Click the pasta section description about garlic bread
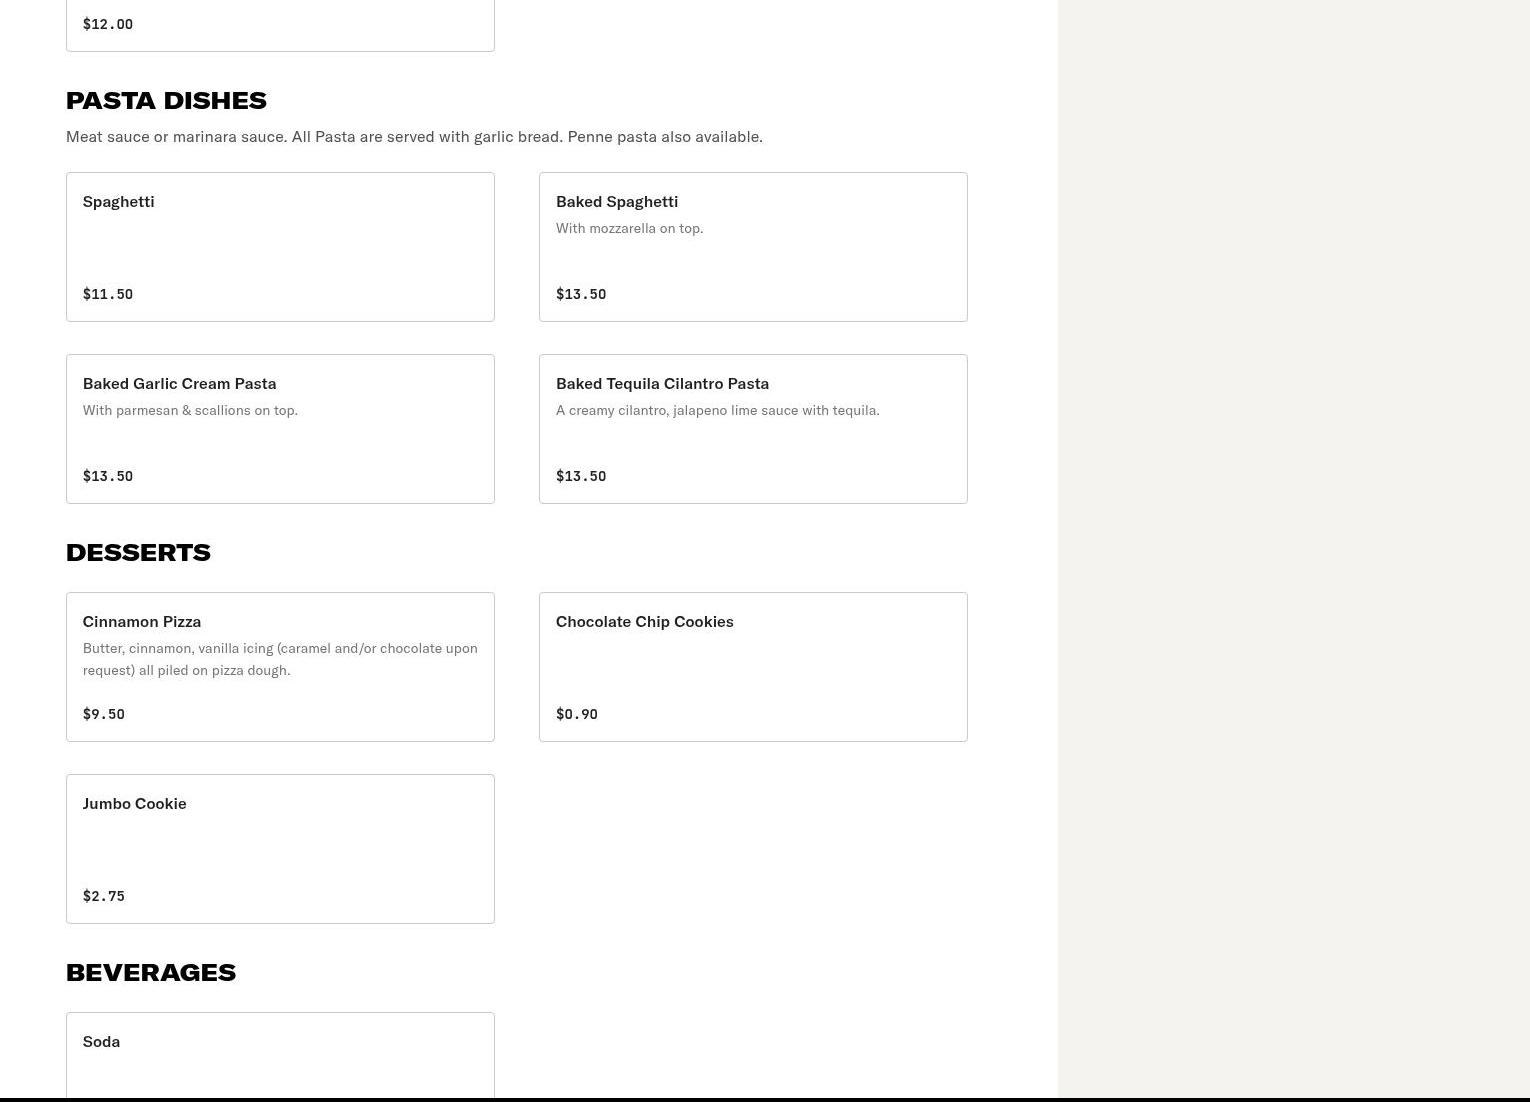Screen dimensions: 1530x1102 pyautogui.click(x=414, y=136)
